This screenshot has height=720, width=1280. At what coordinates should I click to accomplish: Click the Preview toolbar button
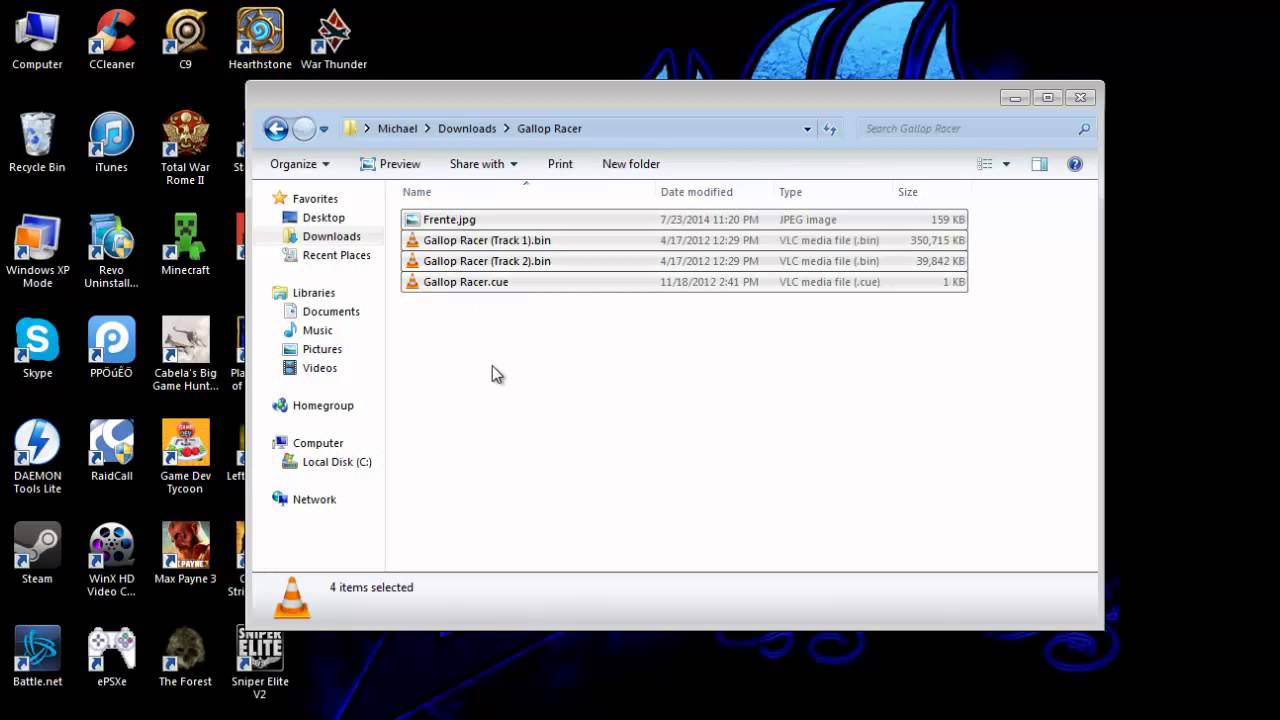coord(390,164)
